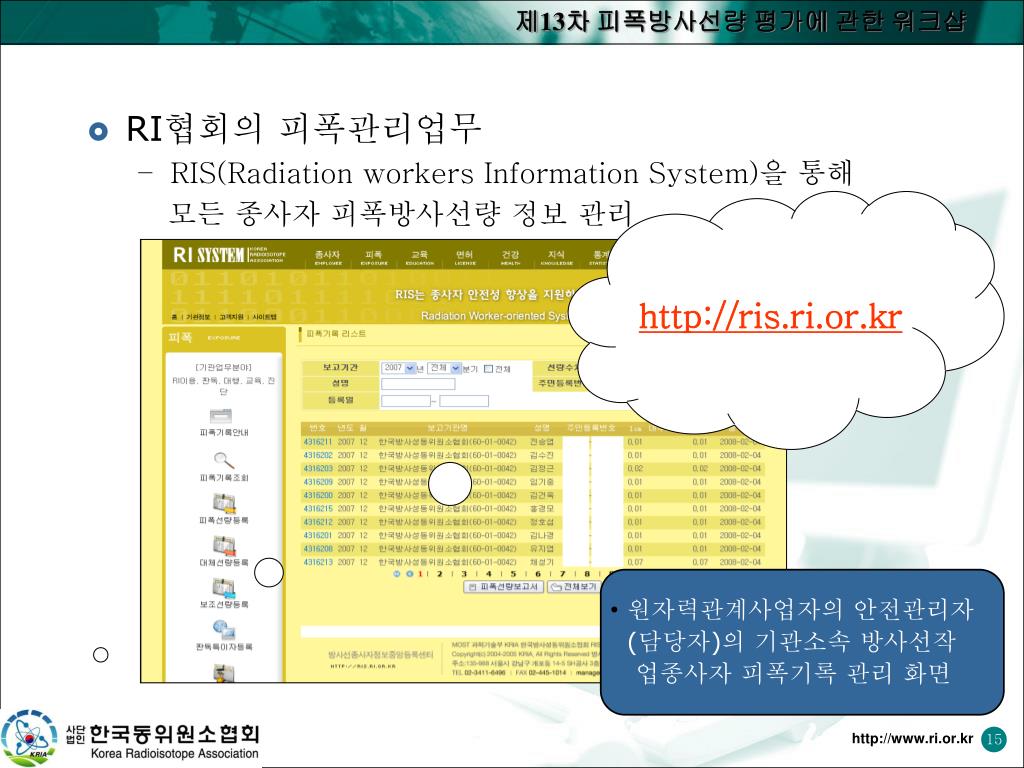Follow the http://ris.ri.or.kr link

[771, 316]
